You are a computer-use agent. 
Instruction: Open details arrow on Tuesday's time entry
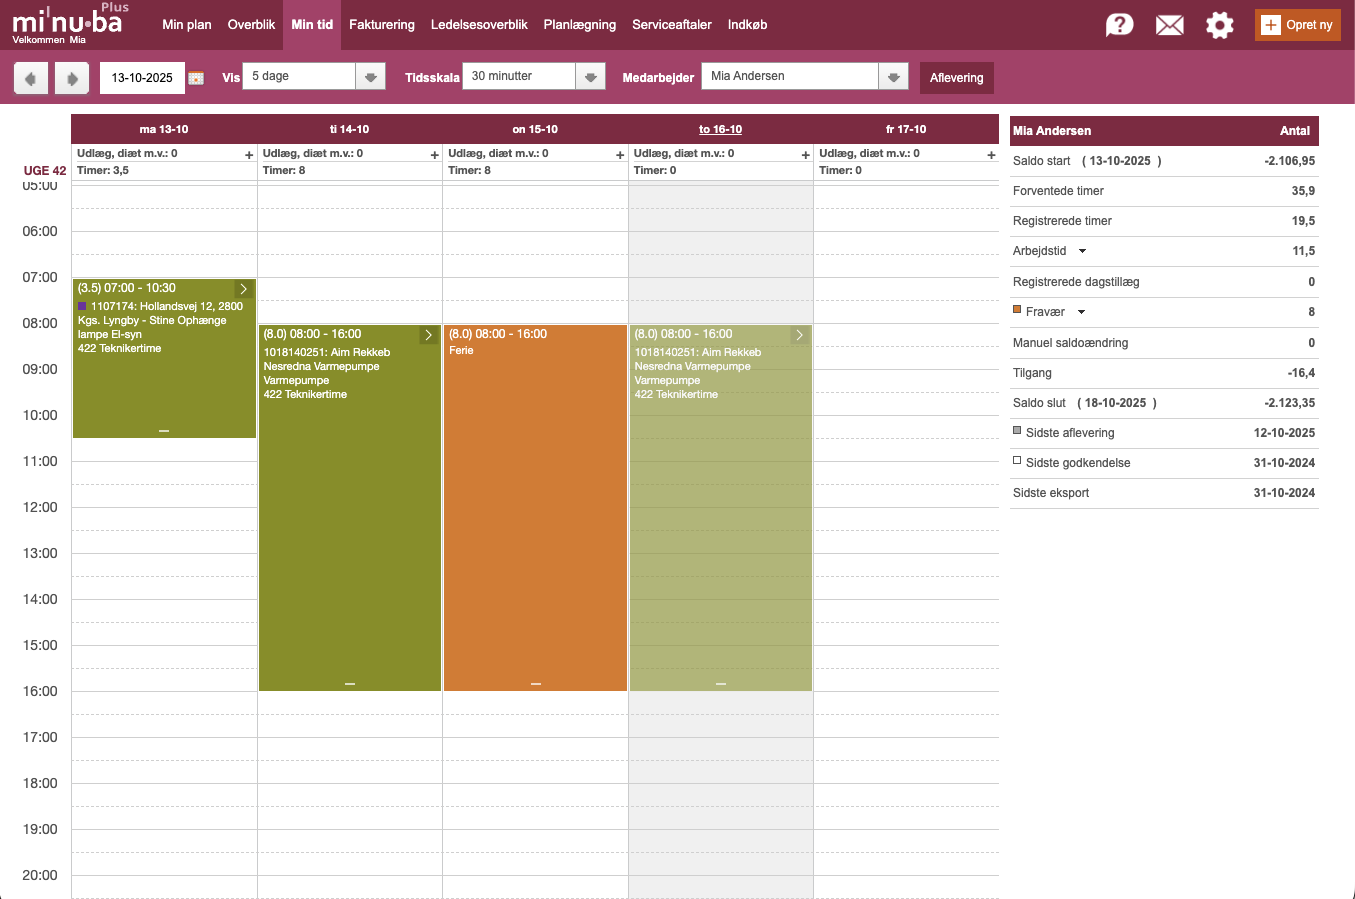coord(428,335)
